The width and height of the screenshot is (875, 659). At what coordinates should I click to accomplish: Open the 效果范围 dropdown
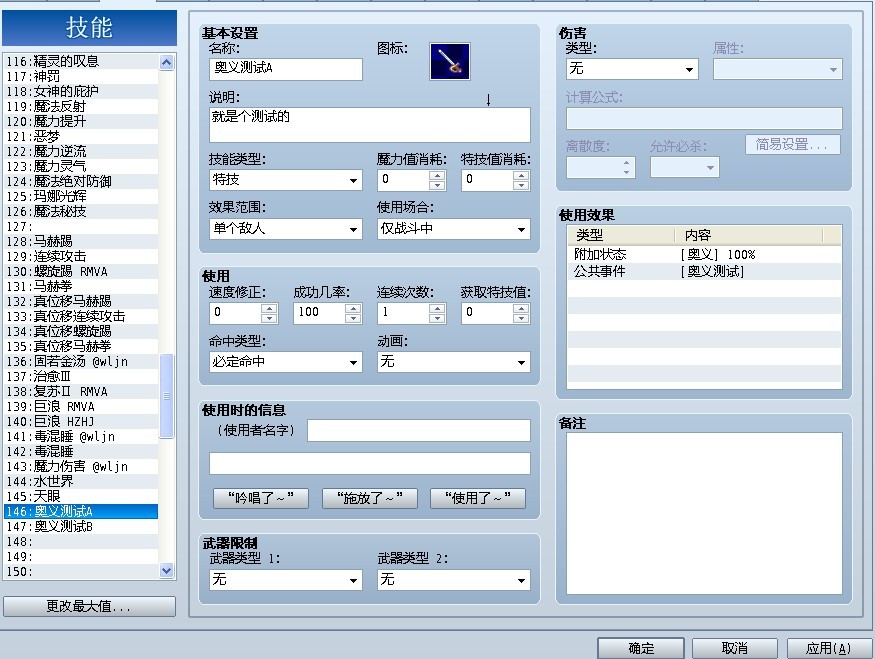(285, 229)
